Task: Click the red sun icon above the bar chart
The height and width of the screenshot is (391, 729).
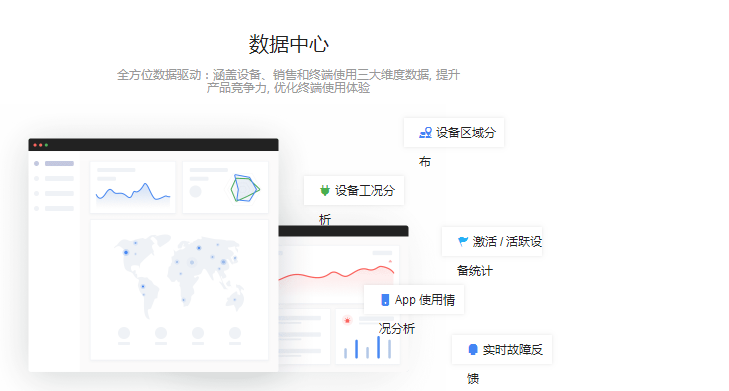Action: (x=347, y=320)
